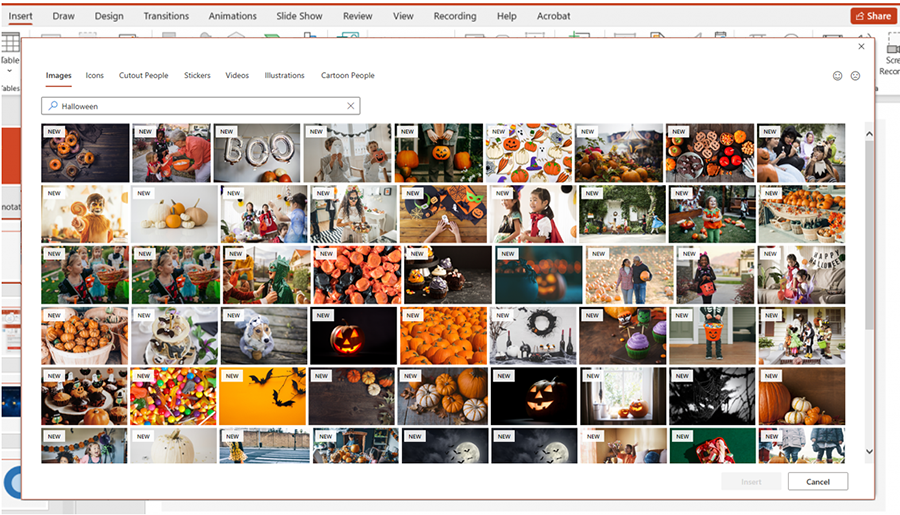The height and width of the screenshot is (515, 900).
Task: Open the Recording ribbon tab
Action: click(455, 16)
